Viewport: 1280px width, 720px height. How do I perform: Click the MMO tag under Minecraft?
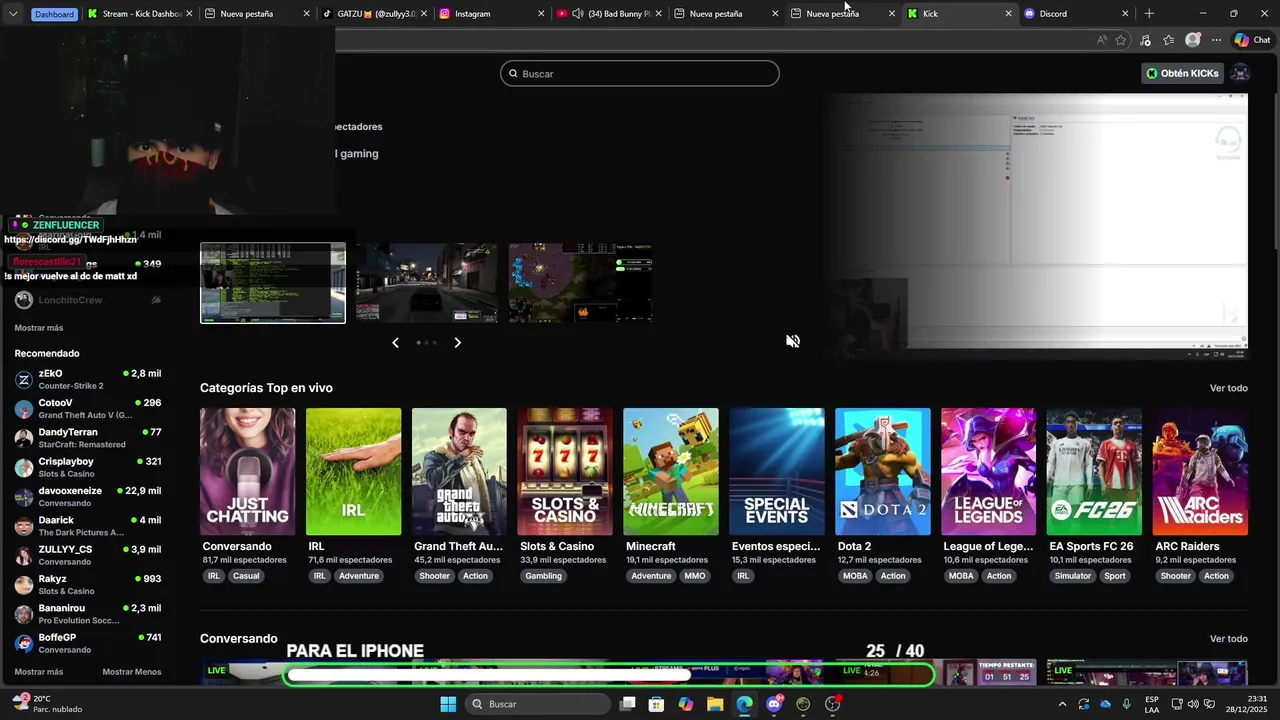point(695,576)
